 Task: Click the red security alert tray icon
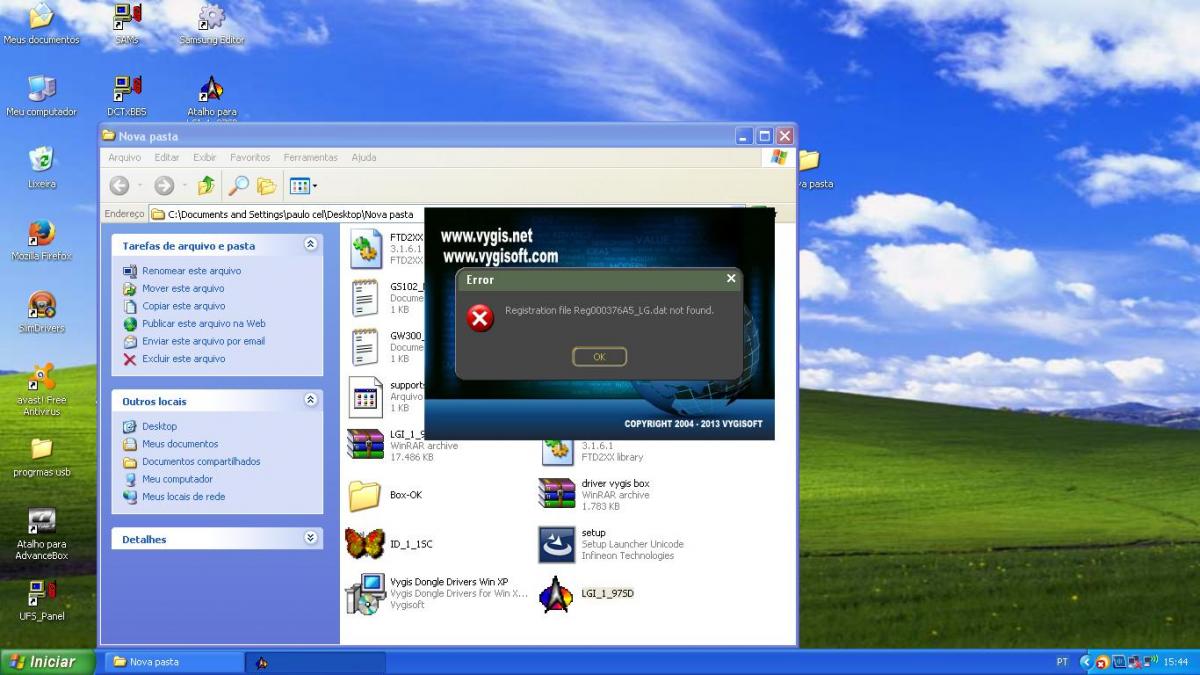point(1102,662)
